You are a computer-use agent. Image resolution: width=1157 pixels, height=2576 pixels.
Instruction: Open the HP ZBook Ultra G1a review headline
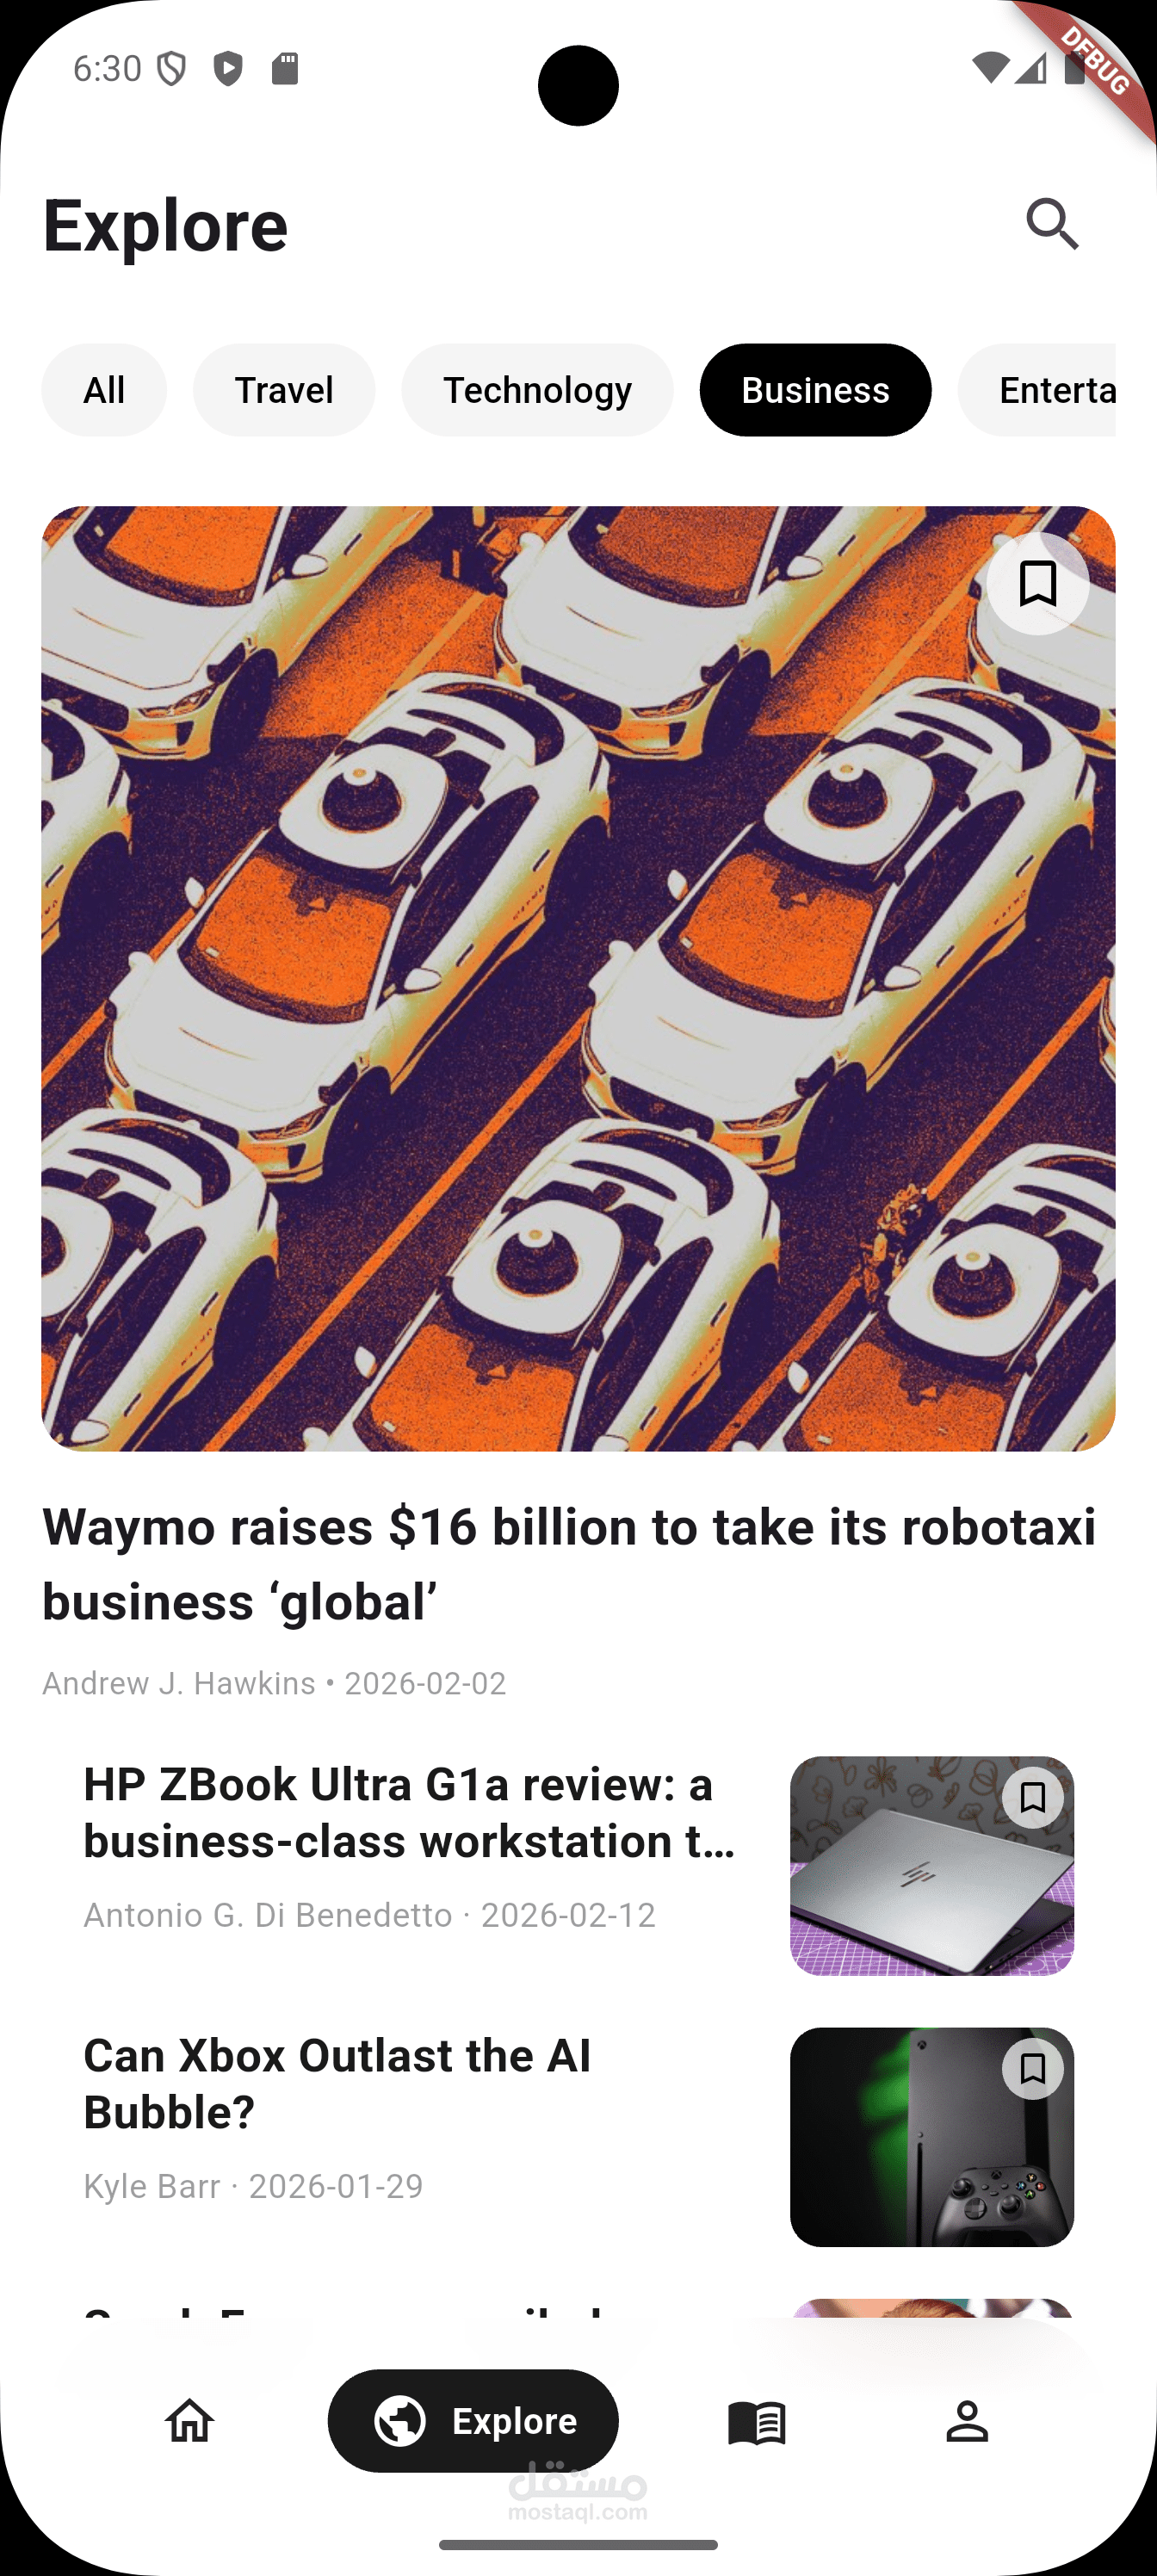410,1813
